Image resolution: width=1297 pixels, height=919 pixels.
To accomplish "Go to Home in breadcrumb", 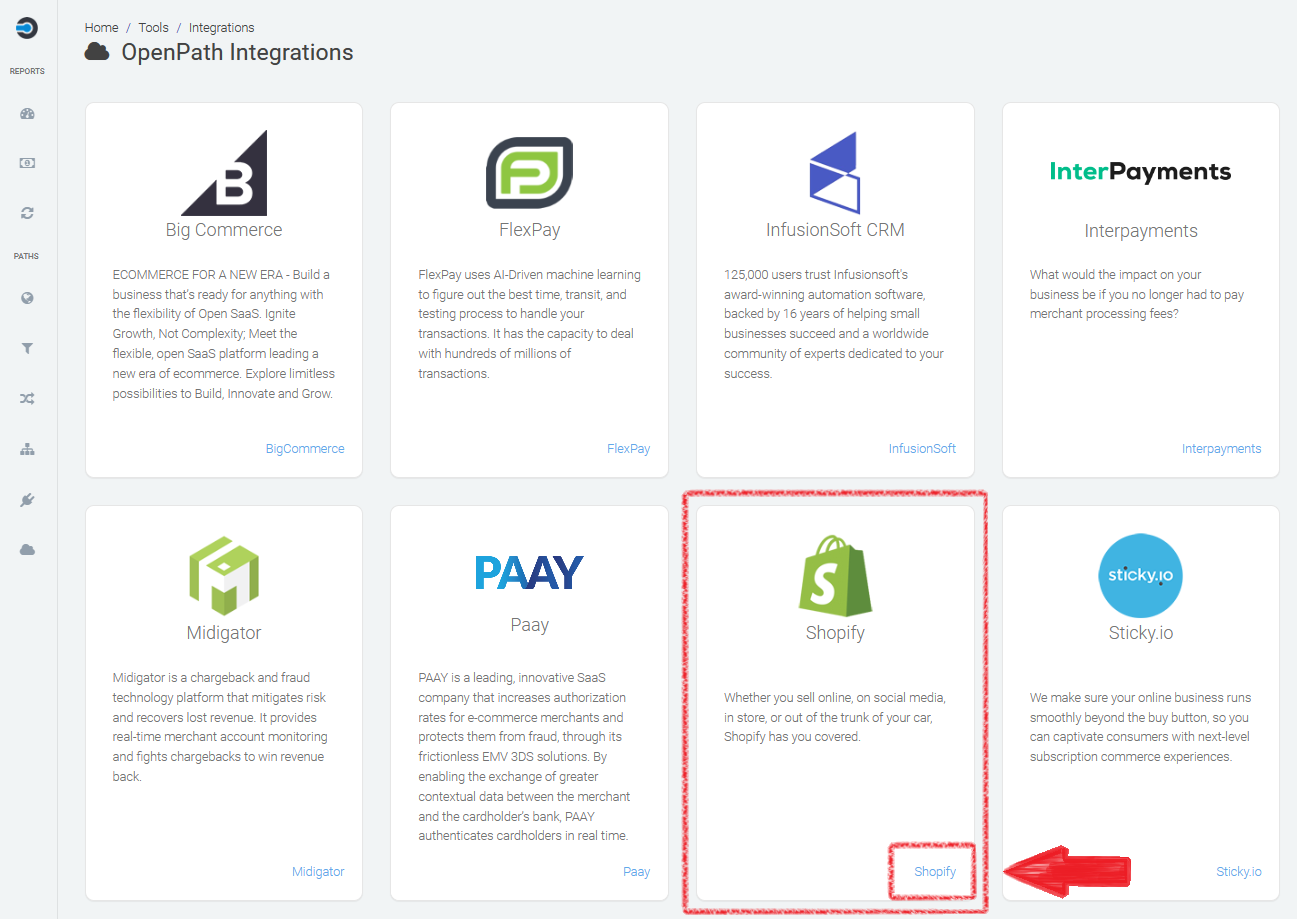I will click(102, 28).
